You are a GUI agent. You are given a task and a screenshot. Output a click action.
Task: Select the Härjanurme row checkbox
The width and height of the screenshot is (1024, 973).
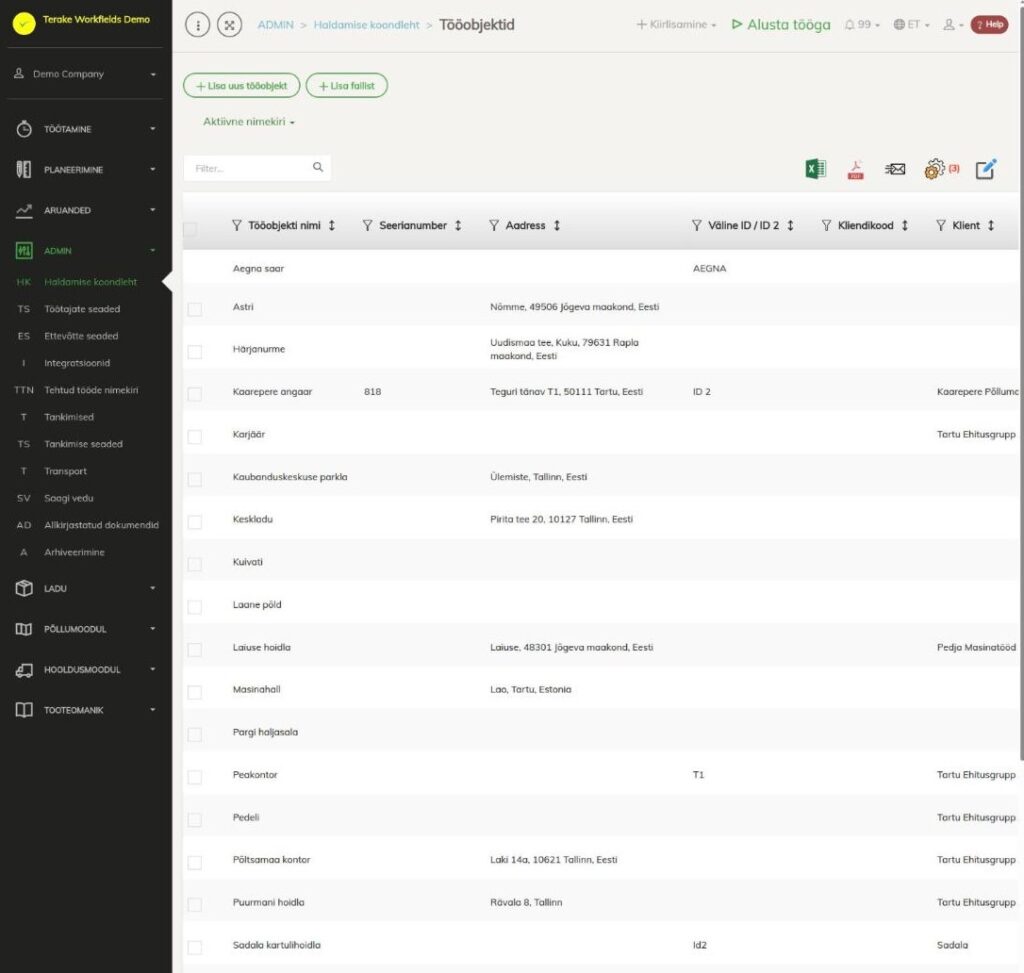pyautogui.click(x=195, y=351)
